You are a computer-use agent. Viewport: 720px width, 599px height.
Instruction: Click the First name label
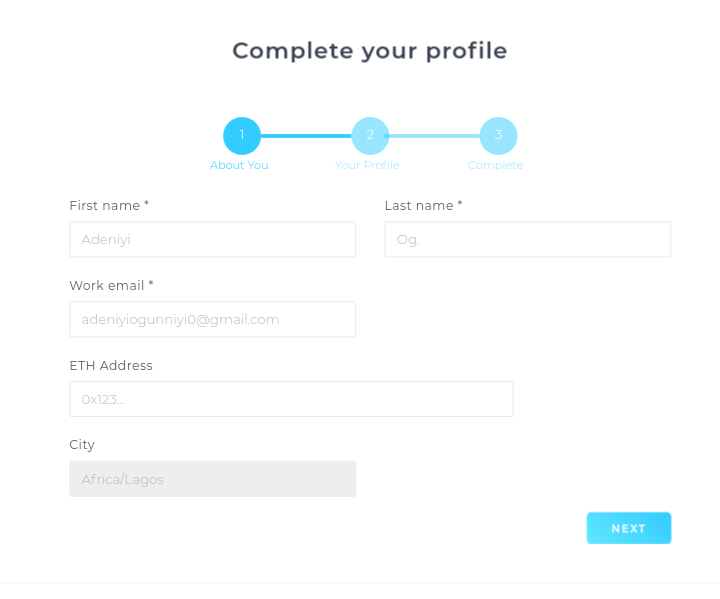108,205
